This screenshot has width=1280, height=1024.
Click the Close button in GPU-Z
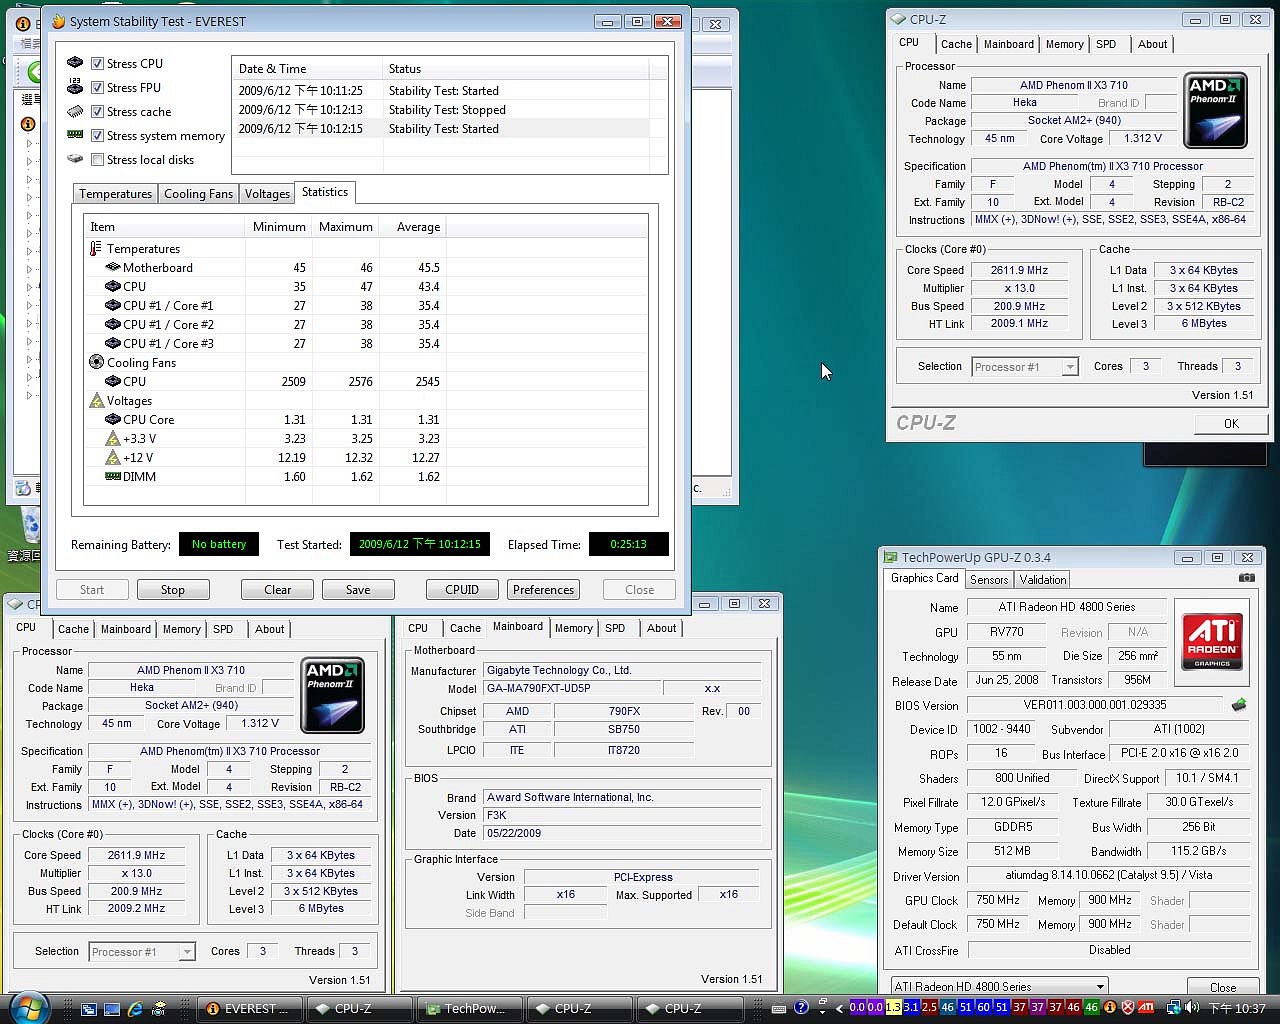tap(1222, 987)
